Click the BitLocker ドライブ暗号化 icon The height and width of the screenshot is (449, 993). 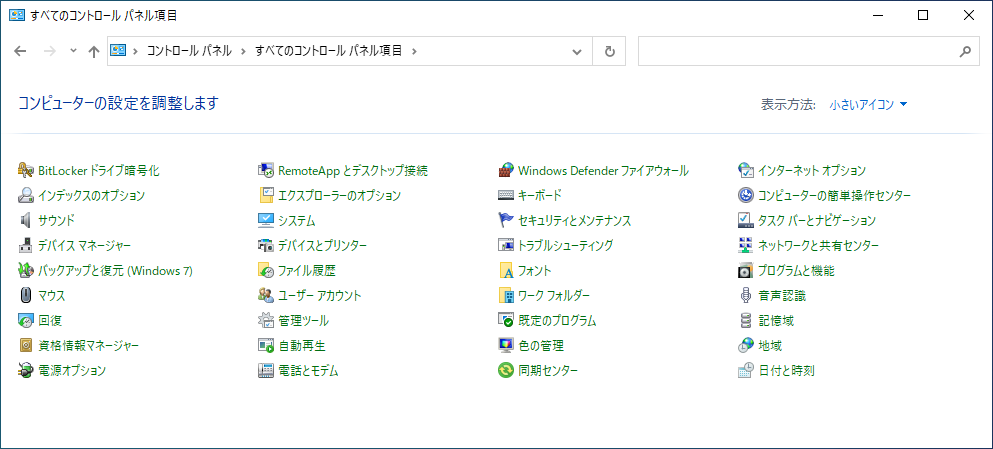coord(26,171)
